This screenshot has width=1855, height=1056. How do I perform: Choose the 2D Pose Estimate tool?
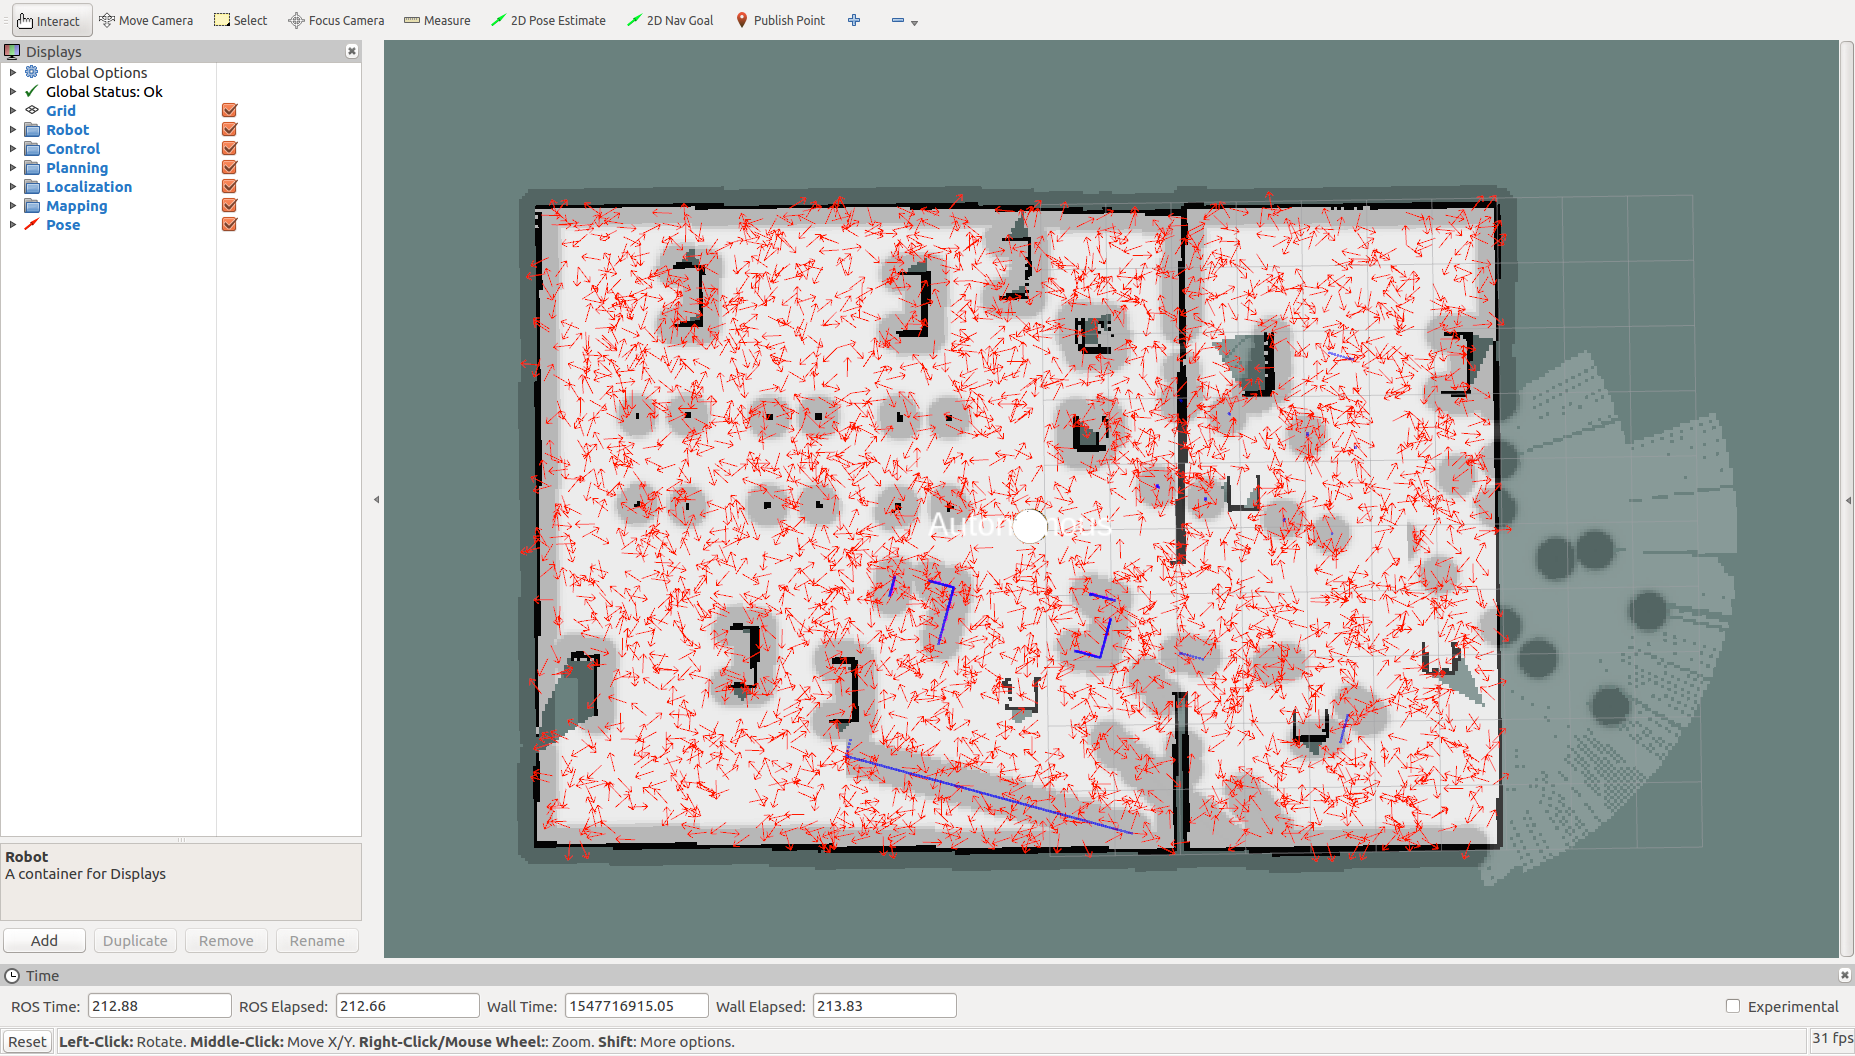(548, 20)
